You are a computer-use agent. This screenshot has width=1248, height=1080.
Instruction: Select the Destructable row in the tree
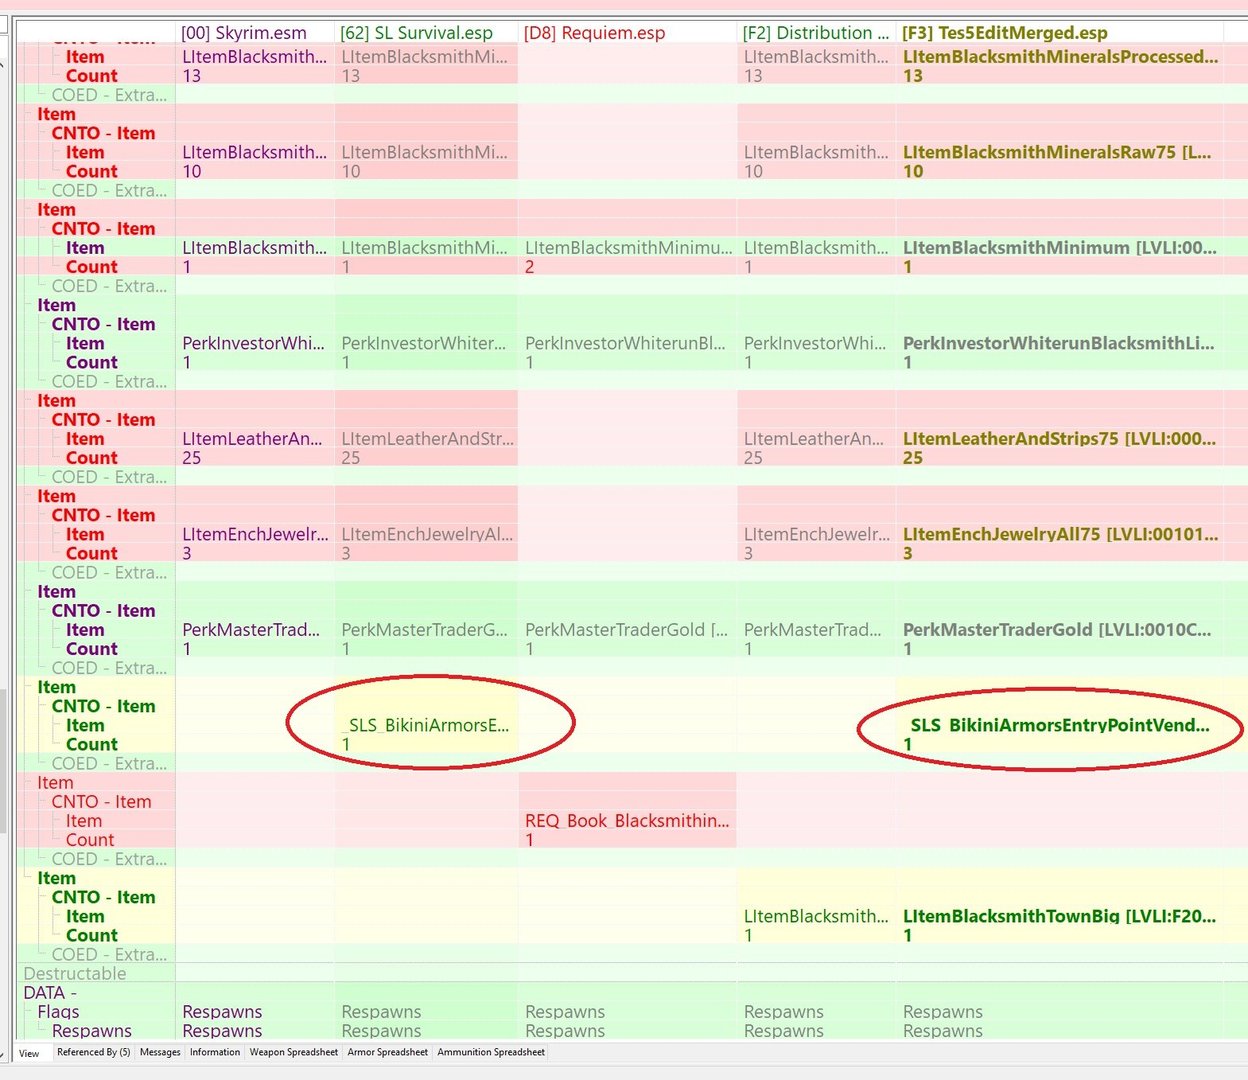(75, 974)
